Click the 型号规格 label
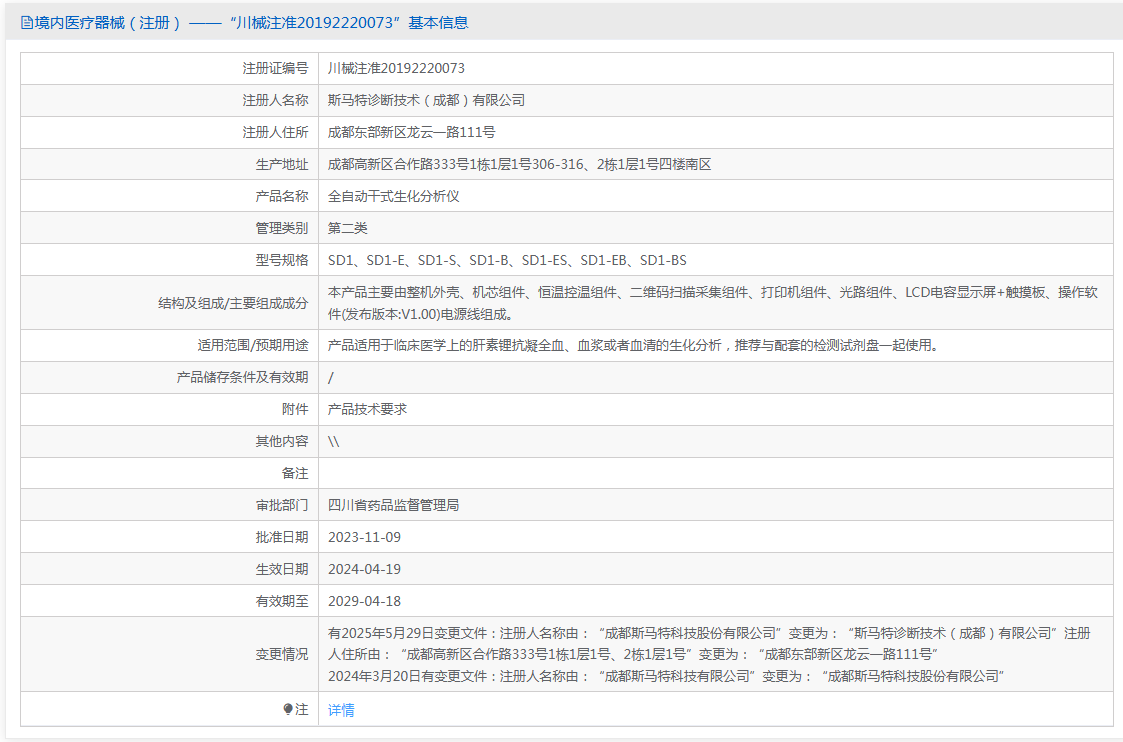This screenshot has width=1123, height=742. click(281, 260)
